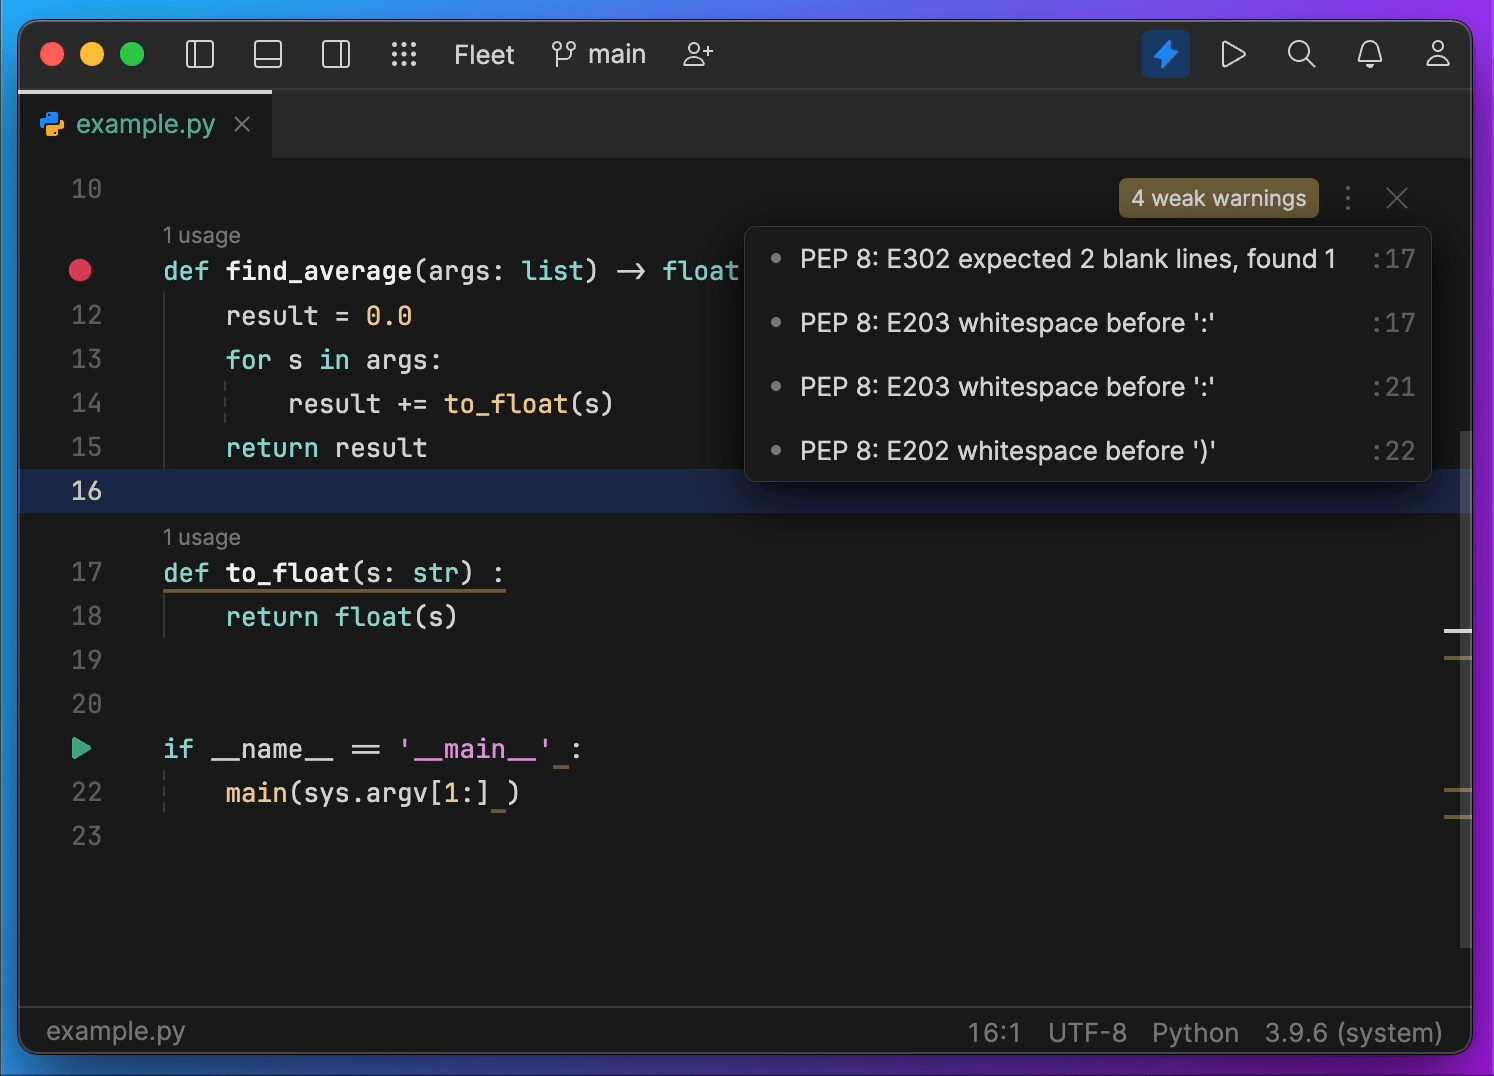Toggle the right sidebar panel
The width and height of the screenshot is (1494, 1076).
pos(336,54)
